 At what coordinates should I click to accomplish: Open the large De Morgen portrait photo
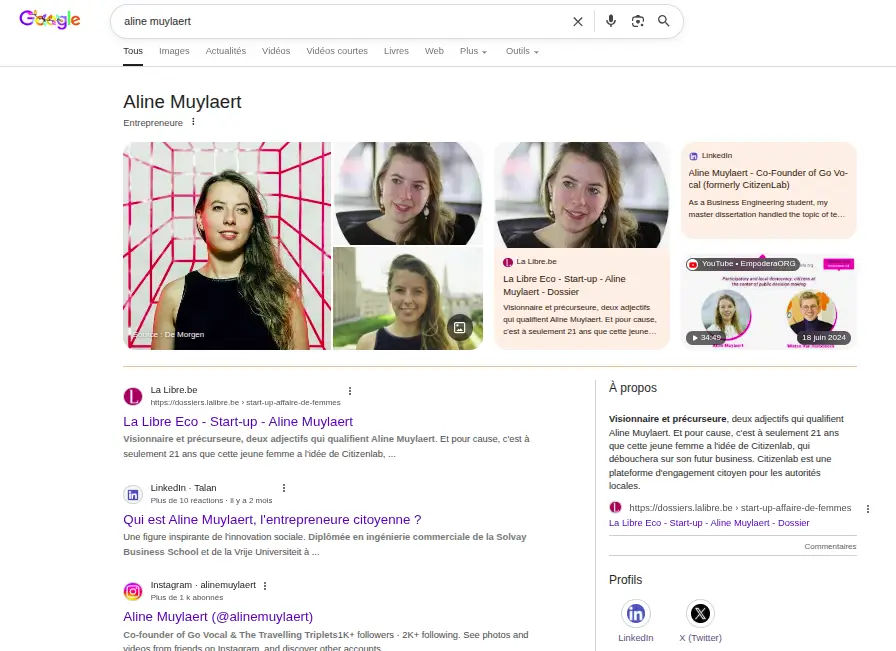click(226, 245)
